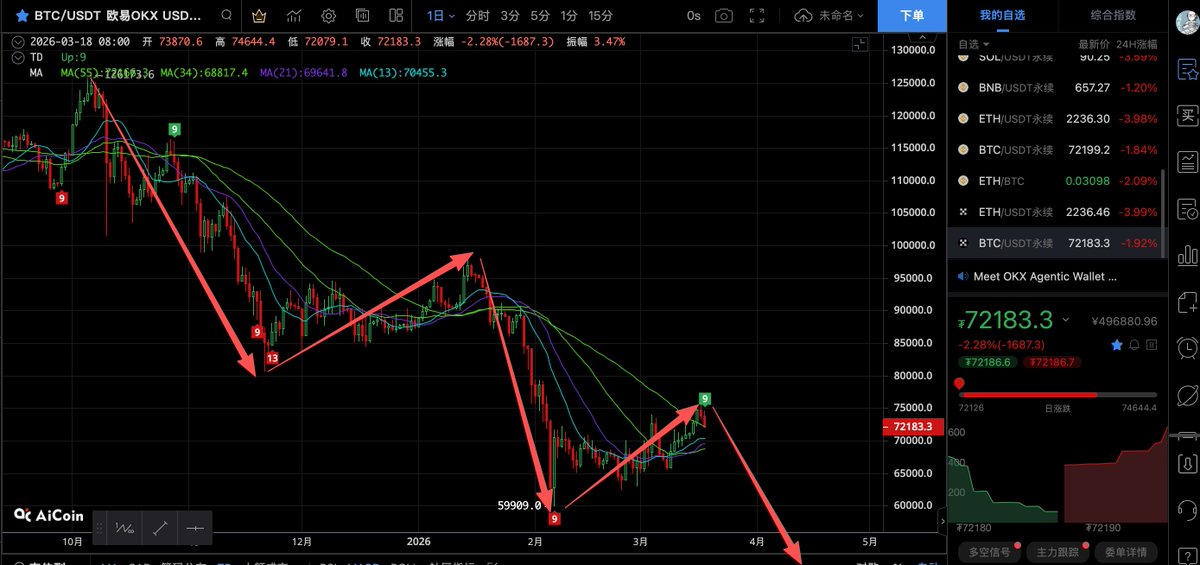Open the planet explore icon in right sidebar
The image size is (1200, 565).
coord(1187,394)
